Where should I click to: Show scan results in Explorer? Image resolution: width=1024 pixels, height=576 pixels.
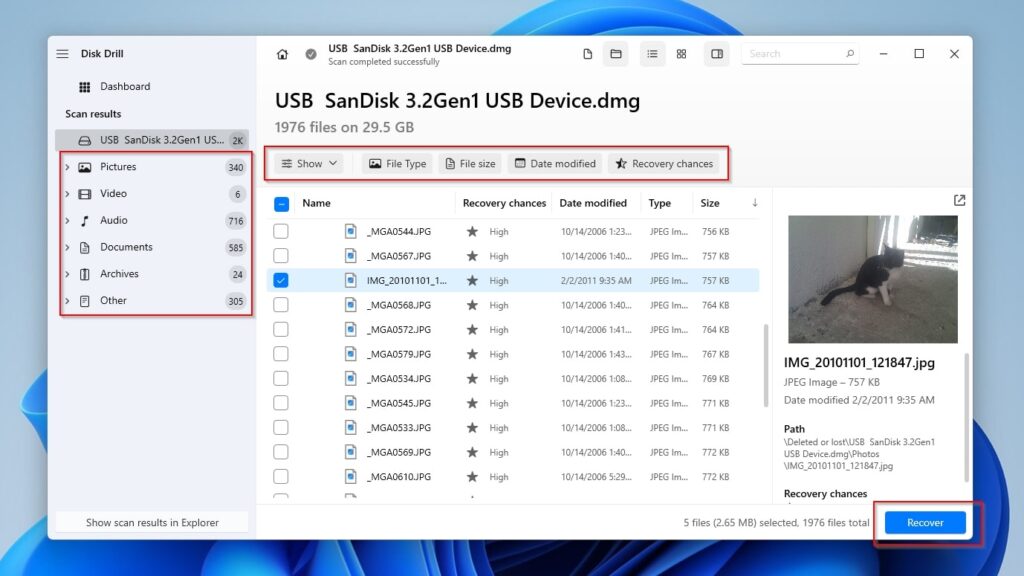pyautogui.click(x=152, y=522)
